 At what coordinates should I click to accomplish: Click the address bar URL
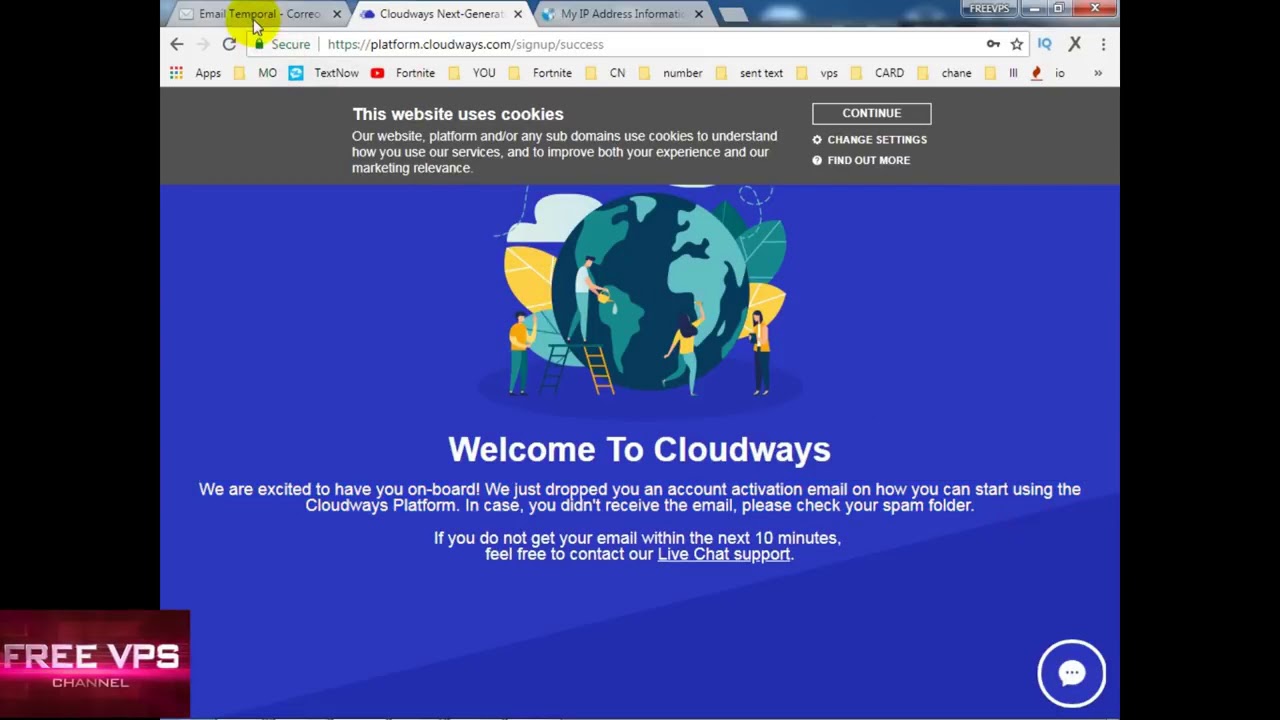pos(465,44)
